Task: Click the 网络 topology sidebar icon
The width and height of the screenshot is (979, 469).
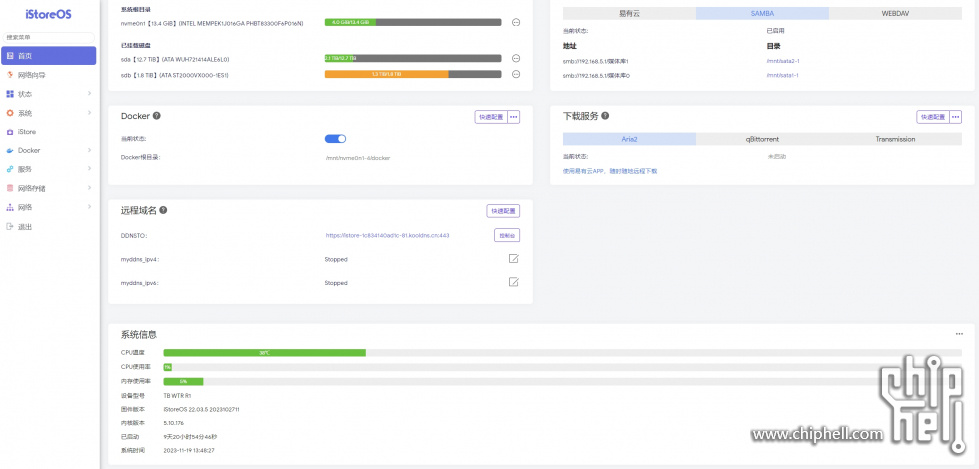Action: (9, 207)
